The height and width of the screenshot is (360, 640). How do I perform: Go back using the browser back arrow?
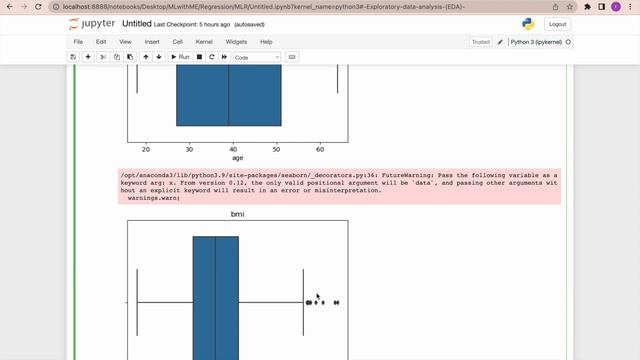pos(10,7)
